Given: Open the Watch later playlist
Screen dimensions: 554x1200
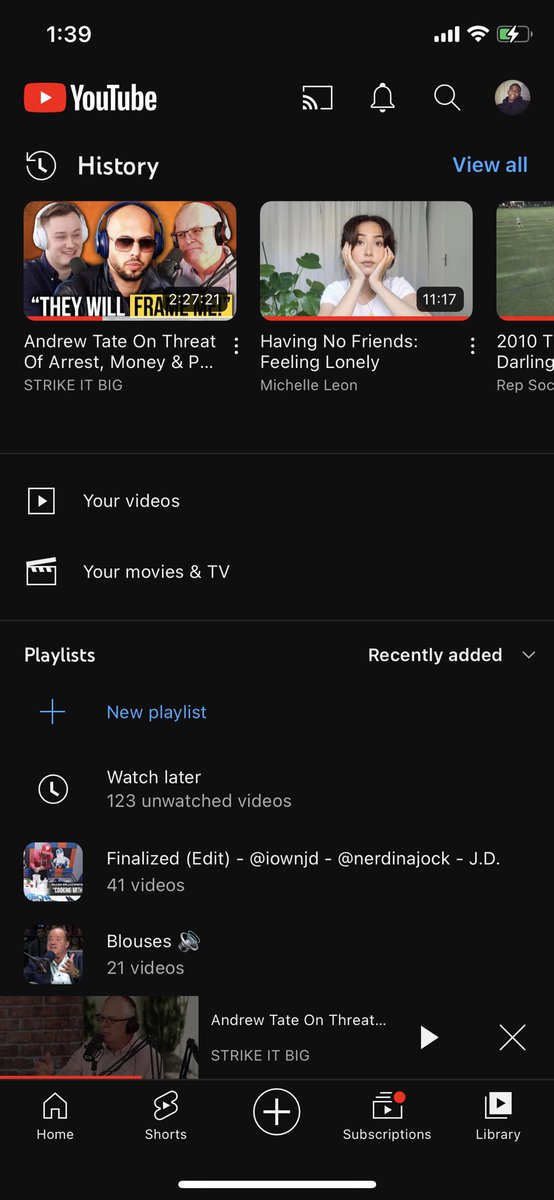Looking at the screenshot, I should click(x=277, y=788).
